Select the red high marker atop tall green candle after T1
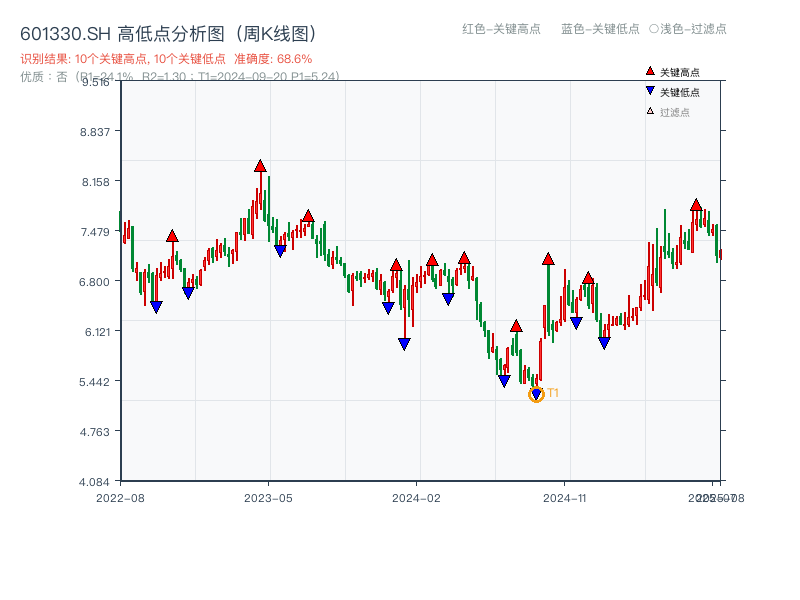Screen dimensions: 800x600 [548, 259]
